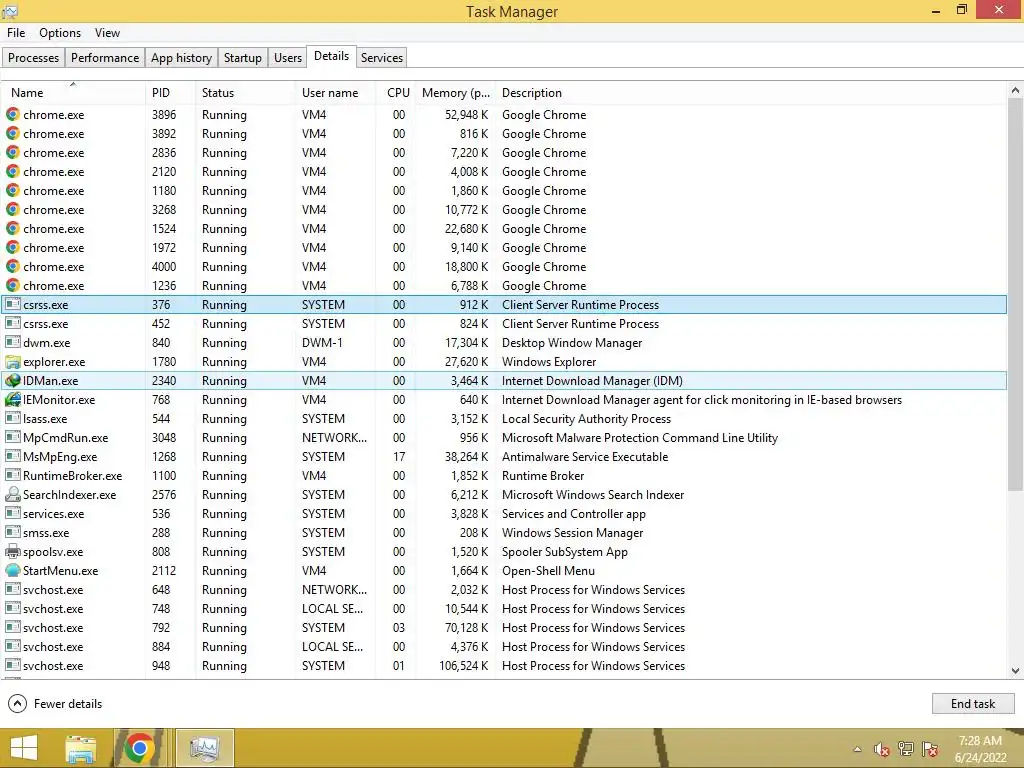Show hidden tray icons arrow
This screenshot has height=768, width=1024.
point(857,749)
